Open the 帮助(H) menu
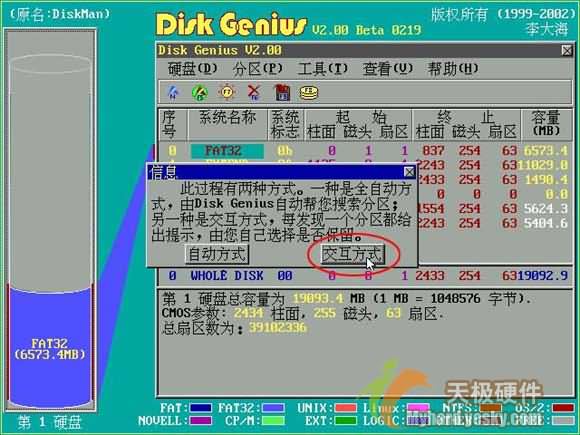 pyautogui.click(x=453, y=69)
